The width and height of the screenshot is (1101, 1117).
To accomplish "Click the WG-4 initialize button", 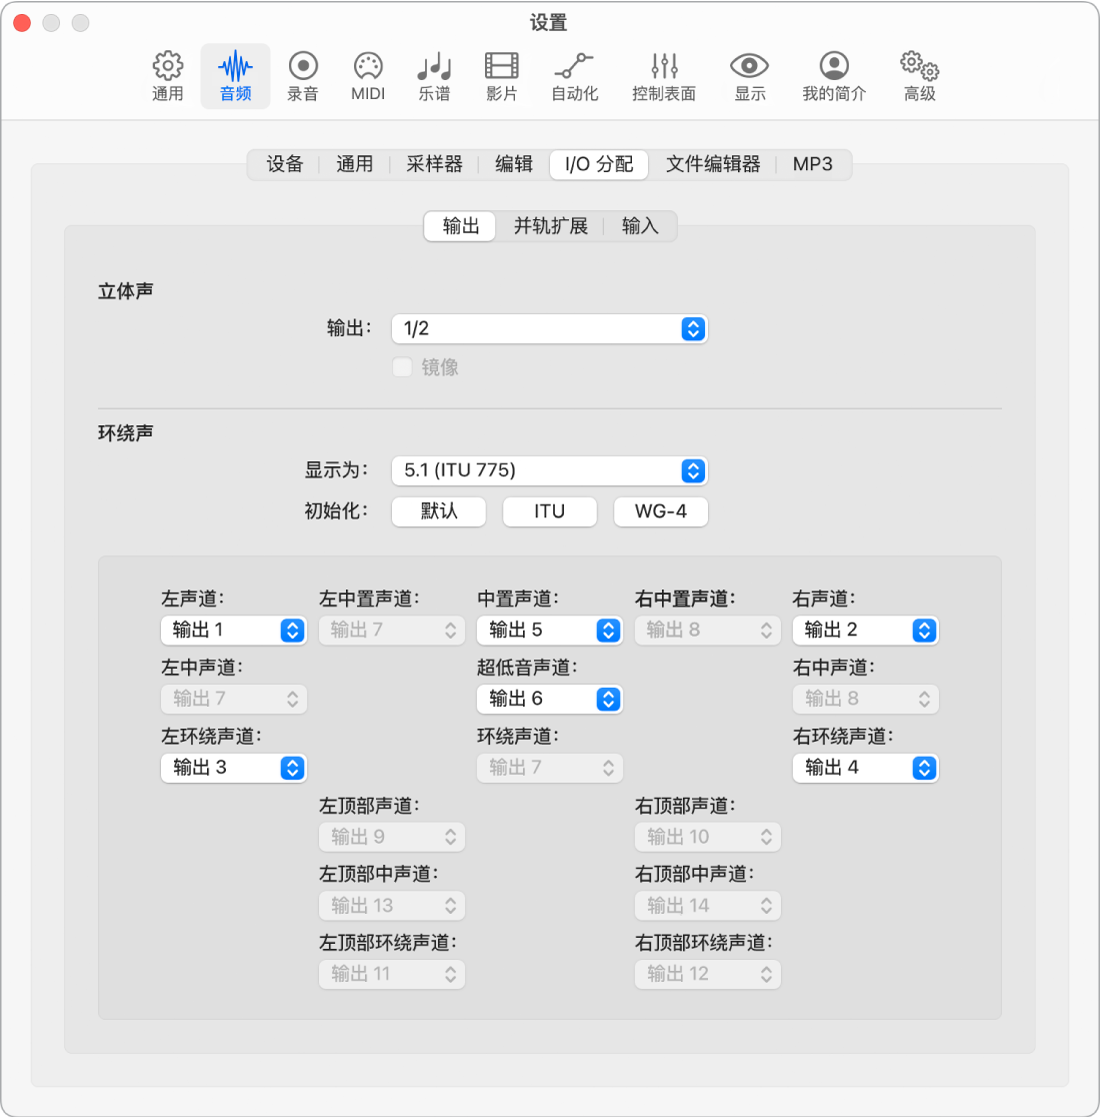I will pyautogui.click(x=660, y=511).
